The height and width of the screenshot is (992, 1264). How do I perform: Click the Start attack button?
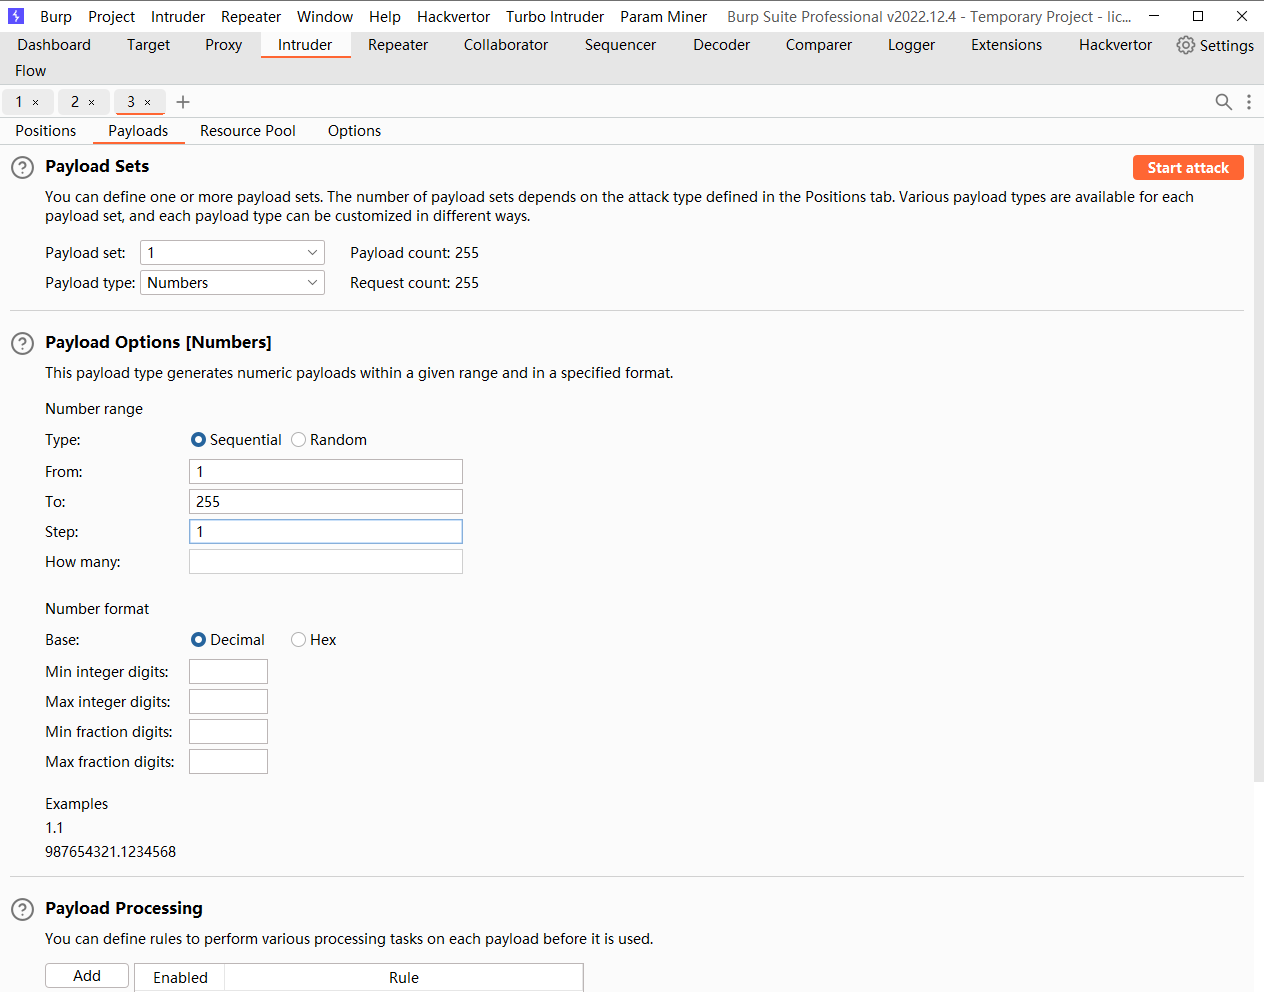[x=1188, y=167]
